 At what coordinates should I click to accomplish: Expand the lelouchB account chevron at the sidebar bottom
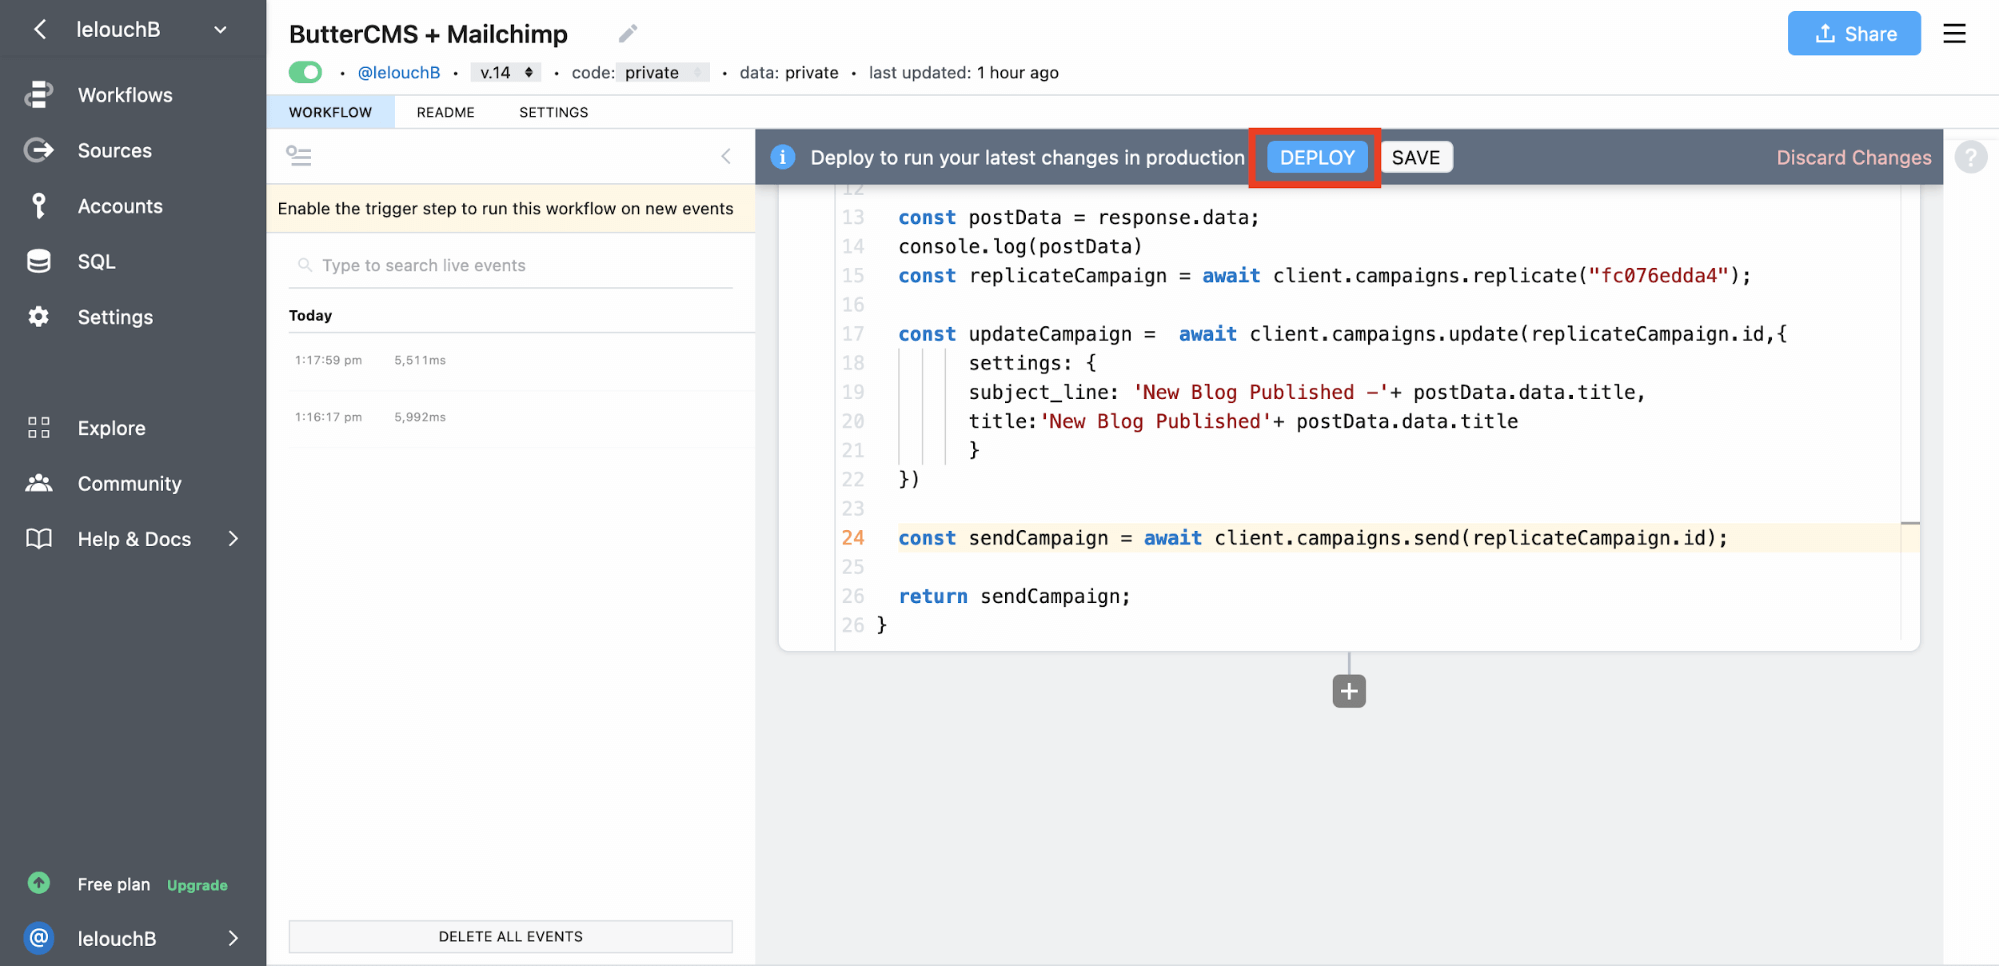coord(233,938)
